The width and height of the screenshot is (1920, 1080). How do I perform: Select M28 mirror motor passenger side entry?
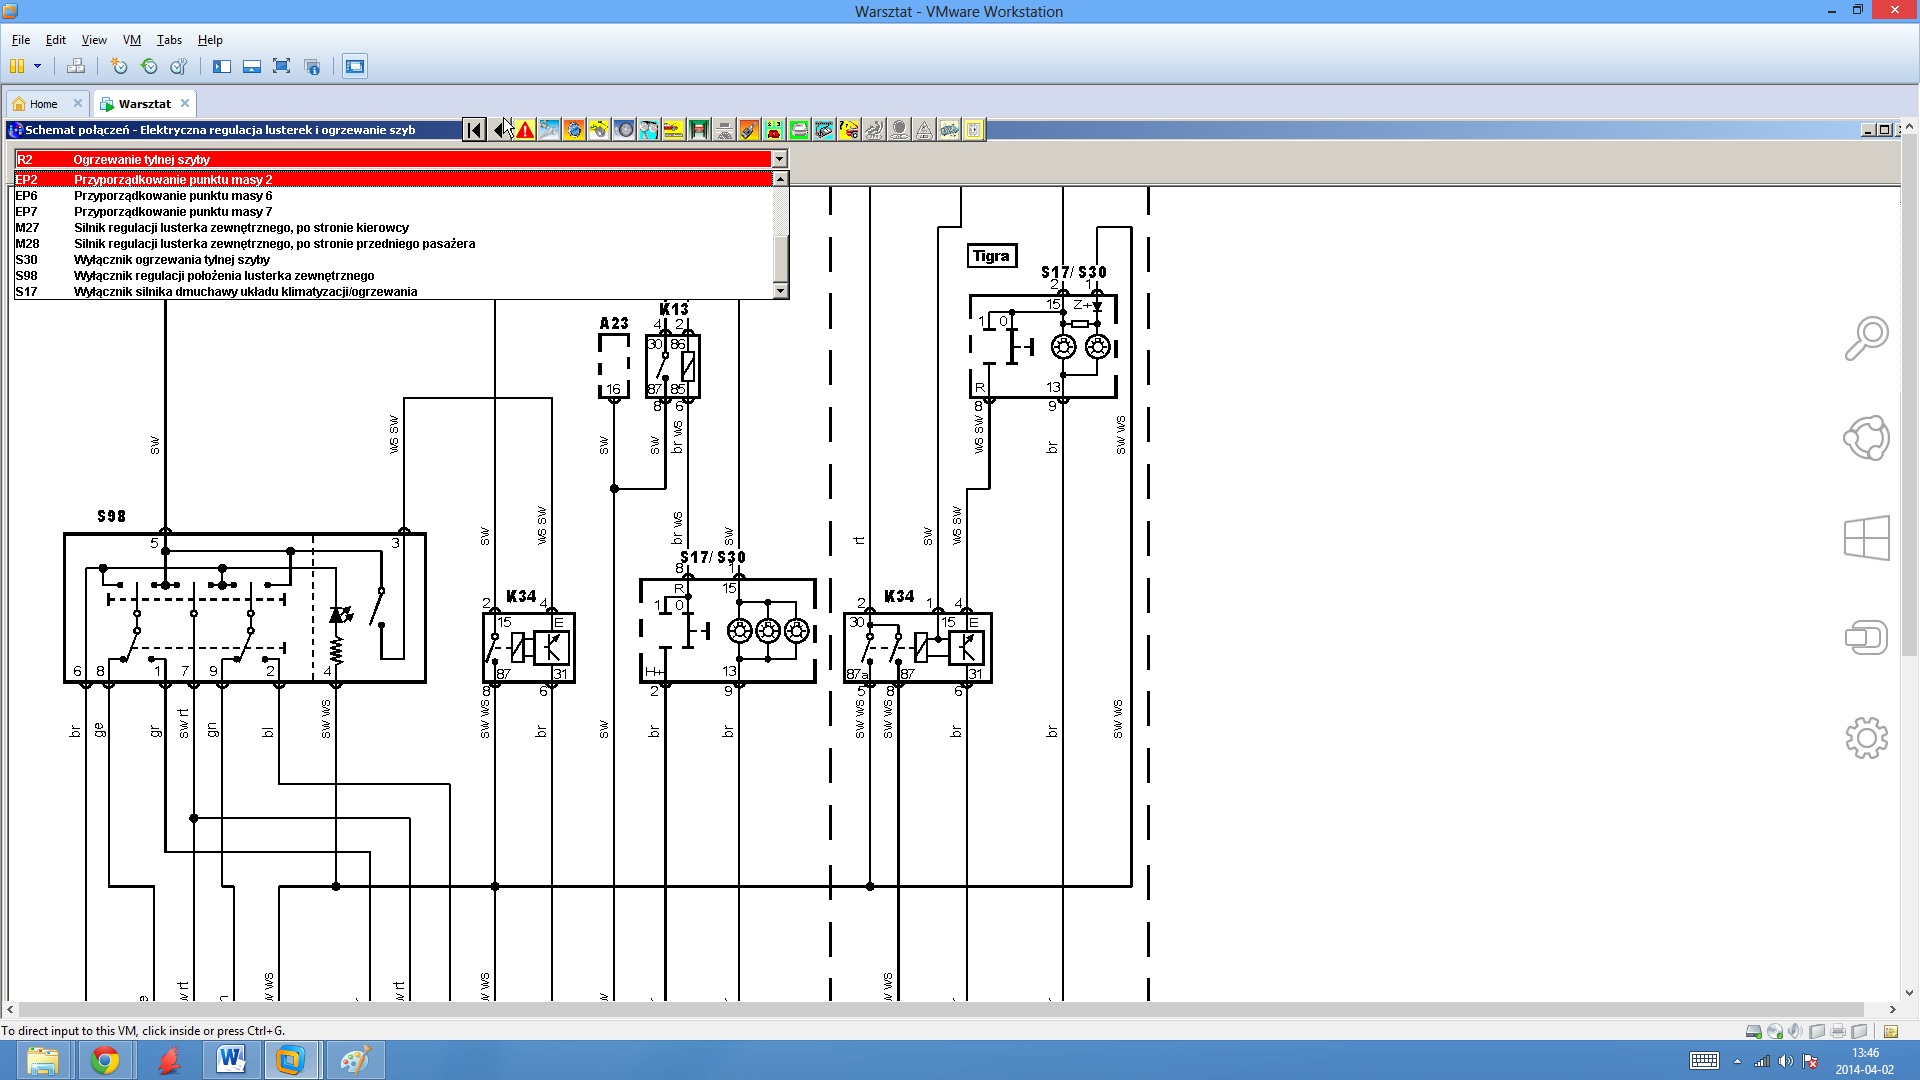[394, 244]
